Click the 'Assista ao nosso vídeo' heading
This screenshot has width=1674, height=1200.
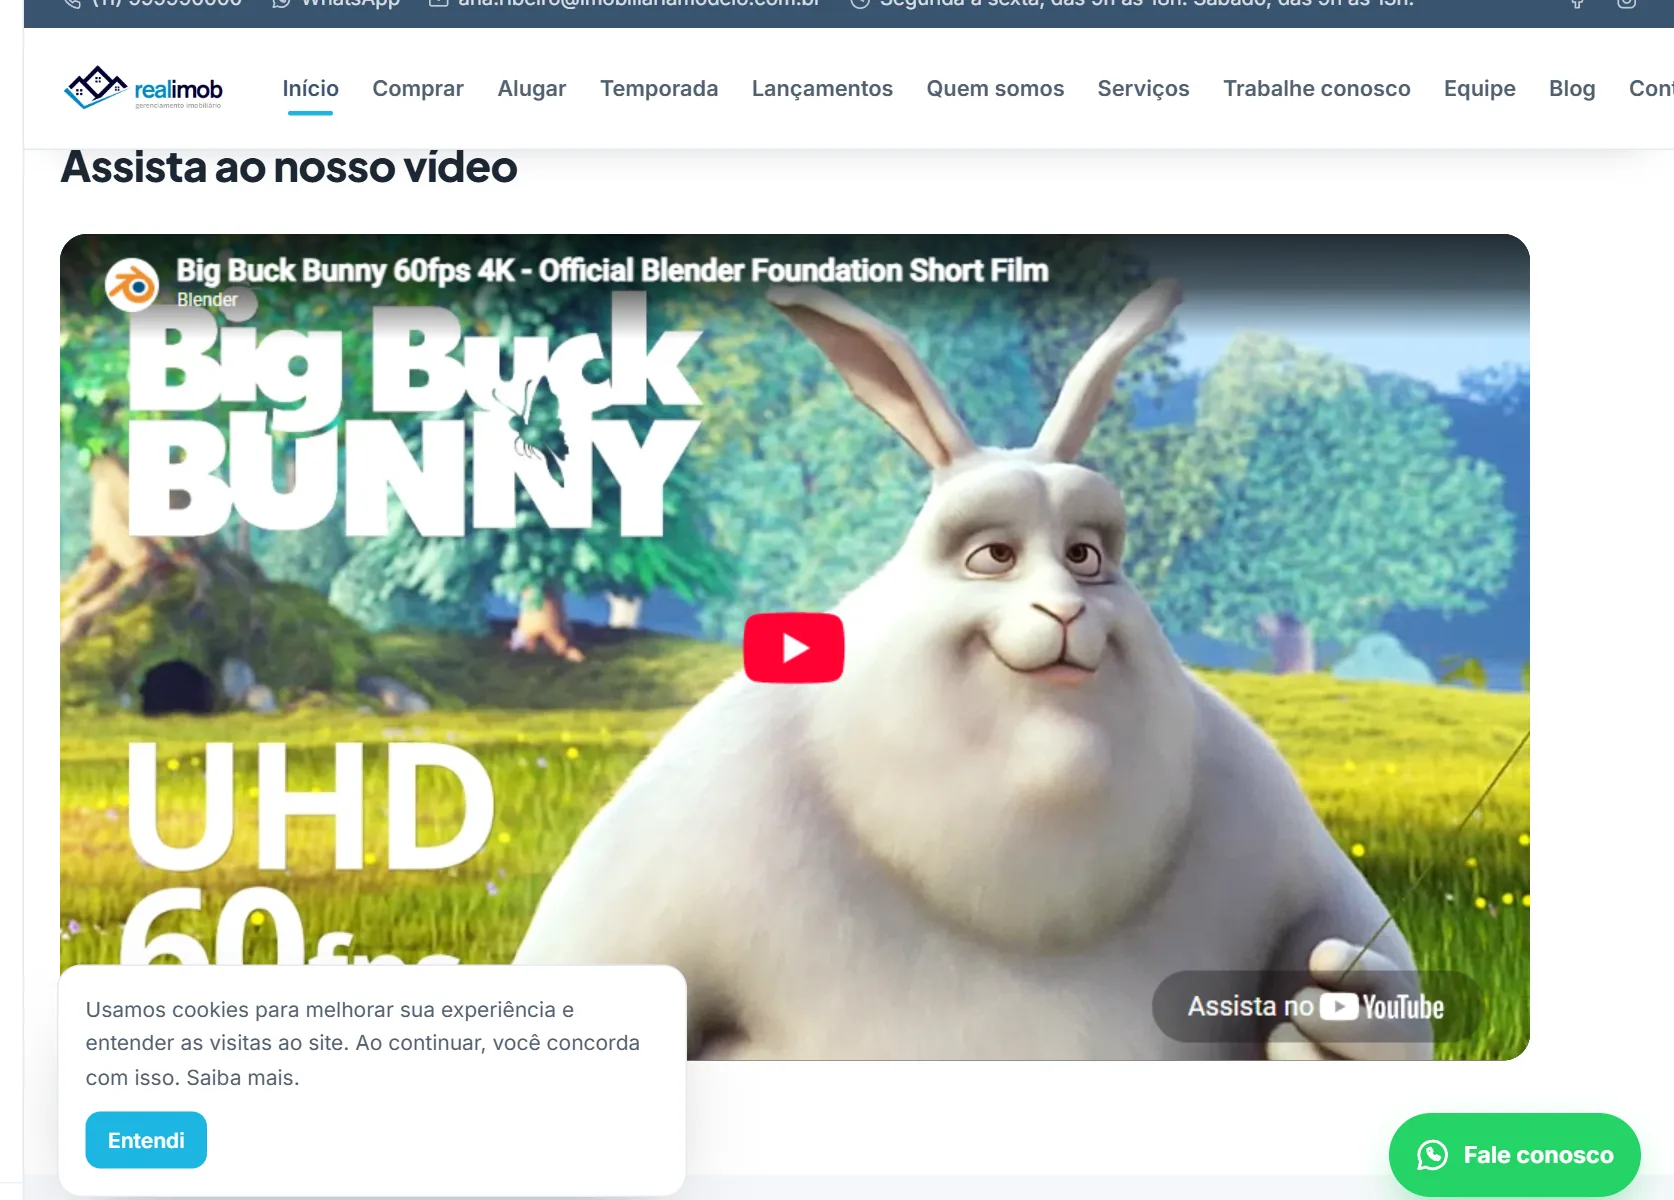289,167
